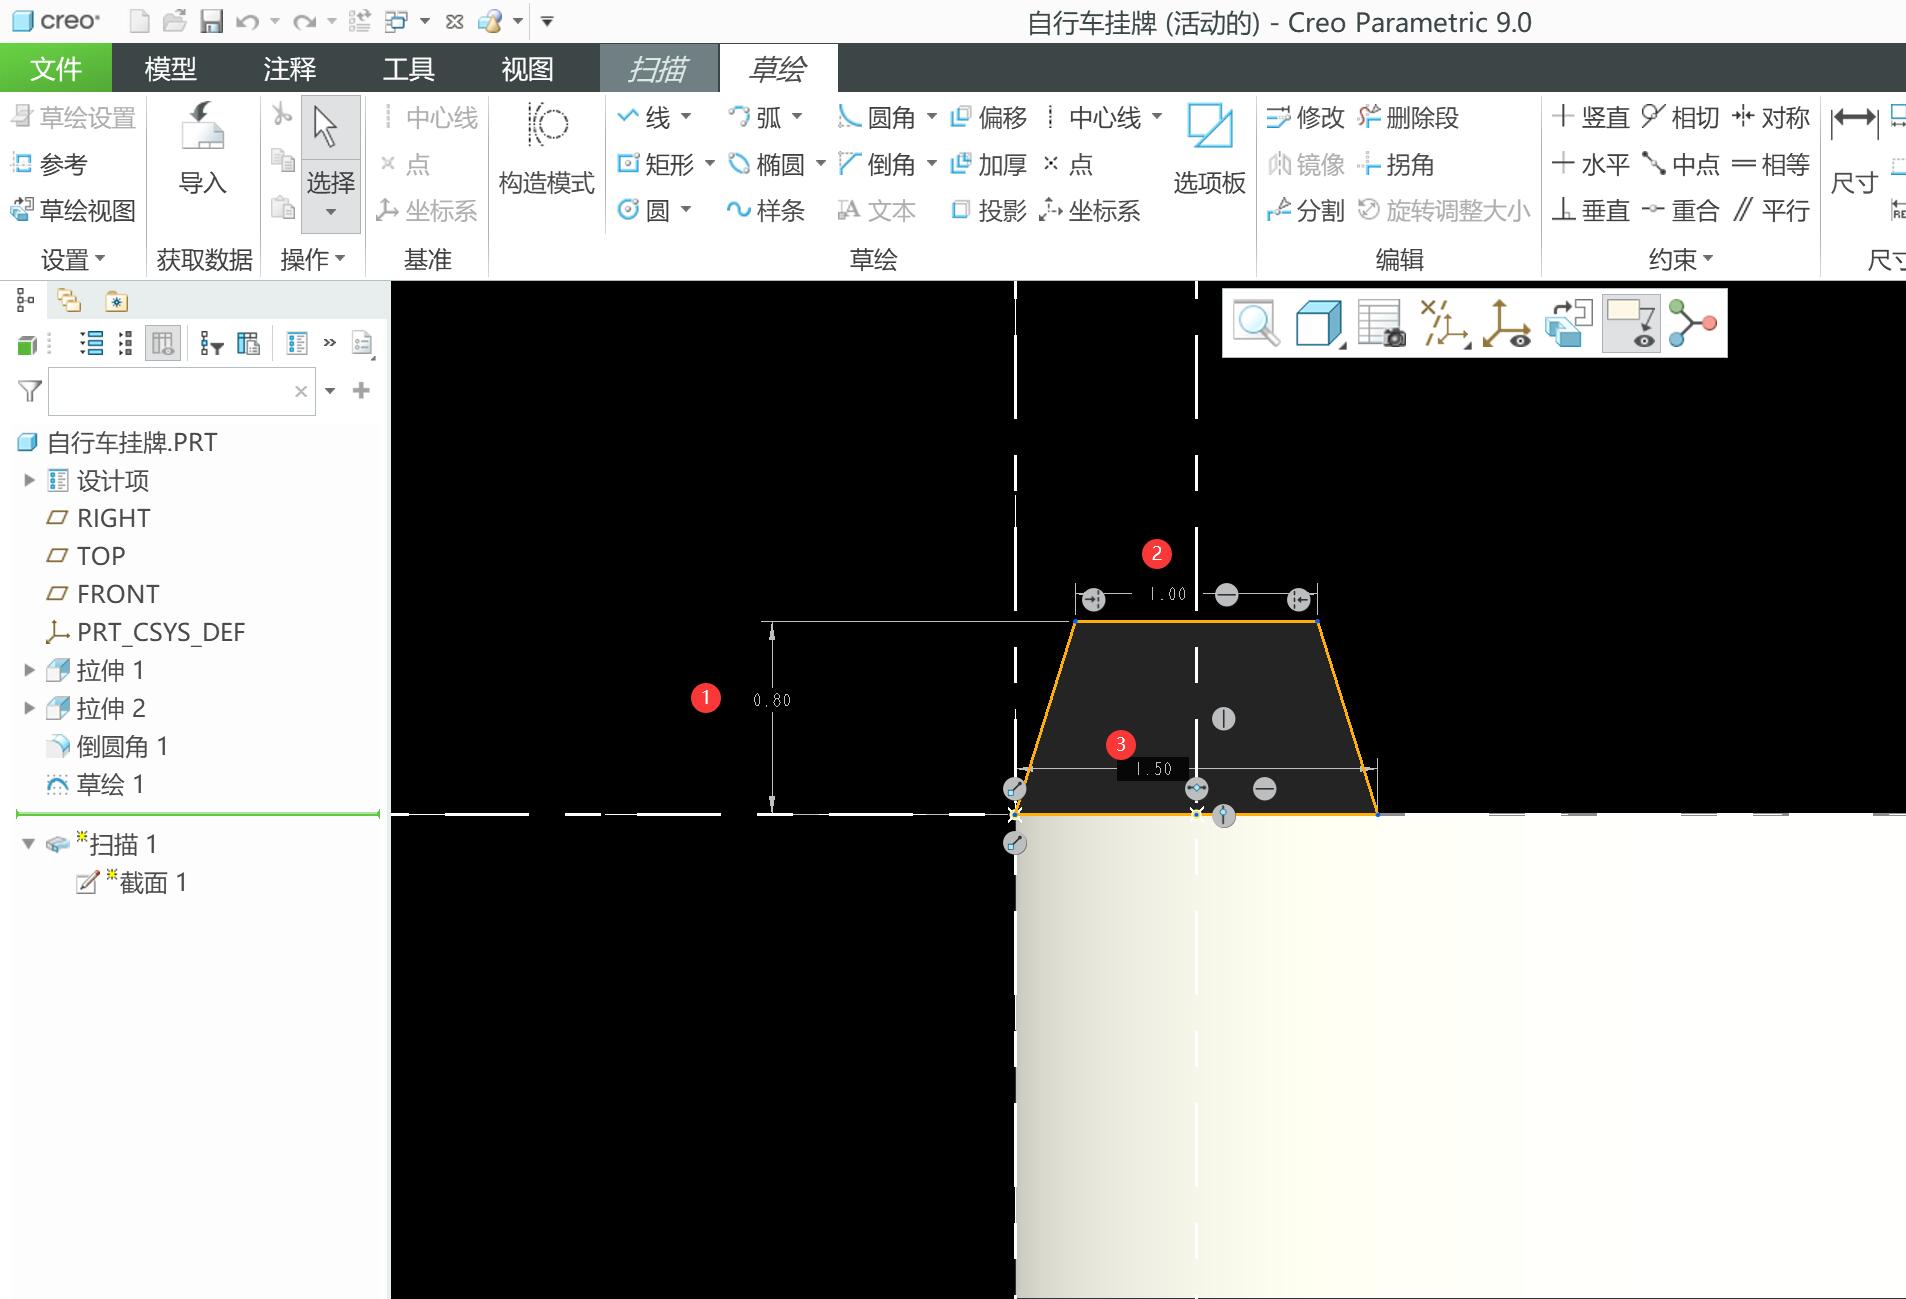Viewport: 1906px width, 1299px height.
Task: Expand the 拉伸 1 tree node
Action: [29, 670]
